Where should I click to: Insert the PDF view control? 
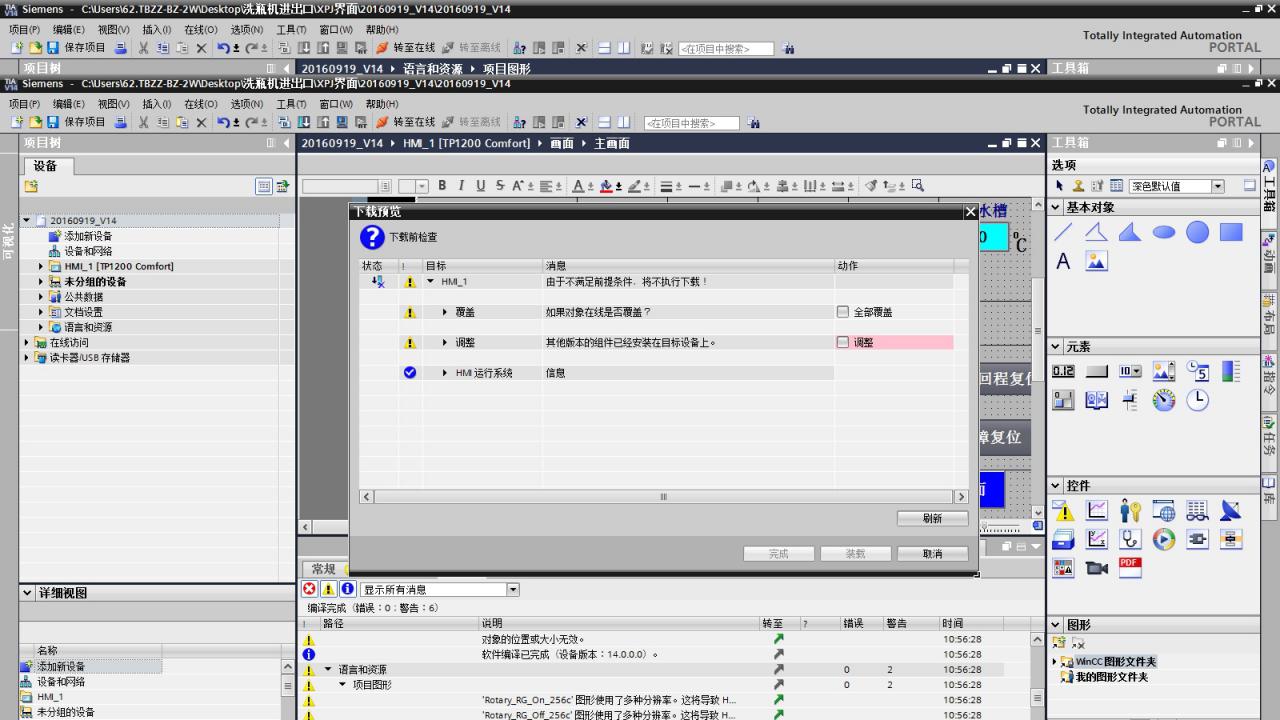click(x=1130, y=567)
